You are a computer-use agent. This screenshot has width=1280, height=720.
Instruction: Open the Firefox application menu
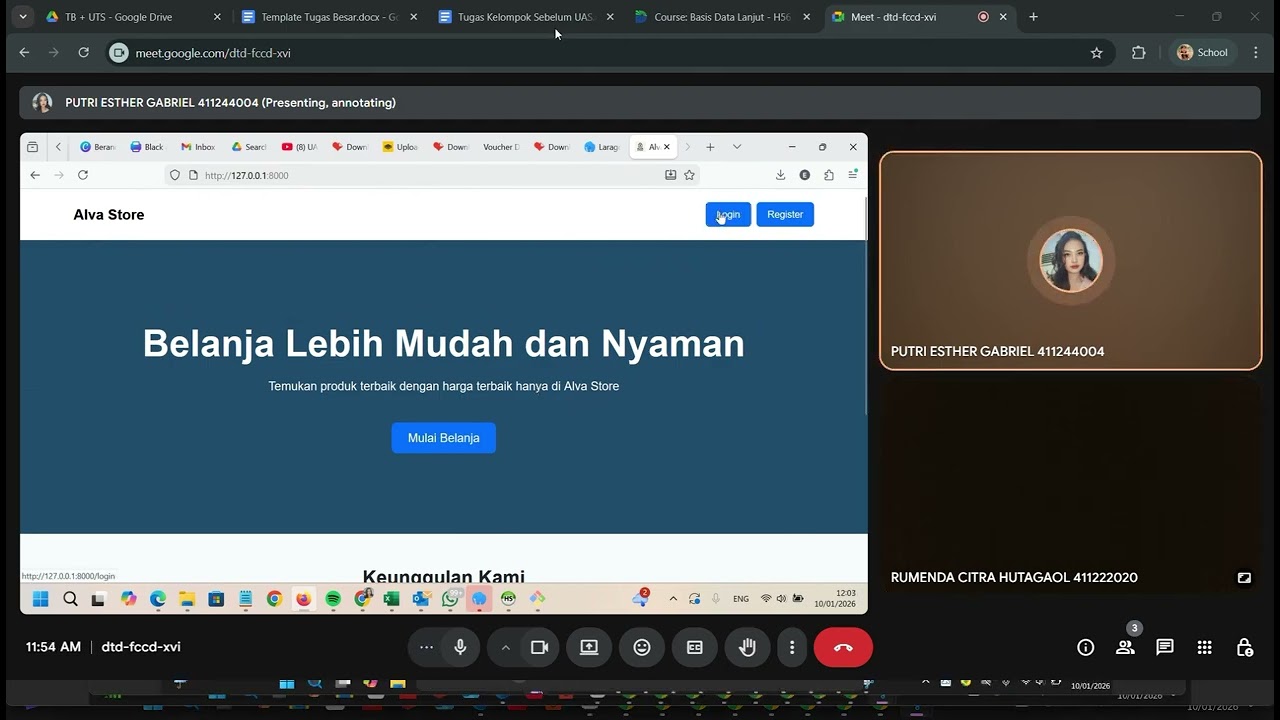click(853, 175)
